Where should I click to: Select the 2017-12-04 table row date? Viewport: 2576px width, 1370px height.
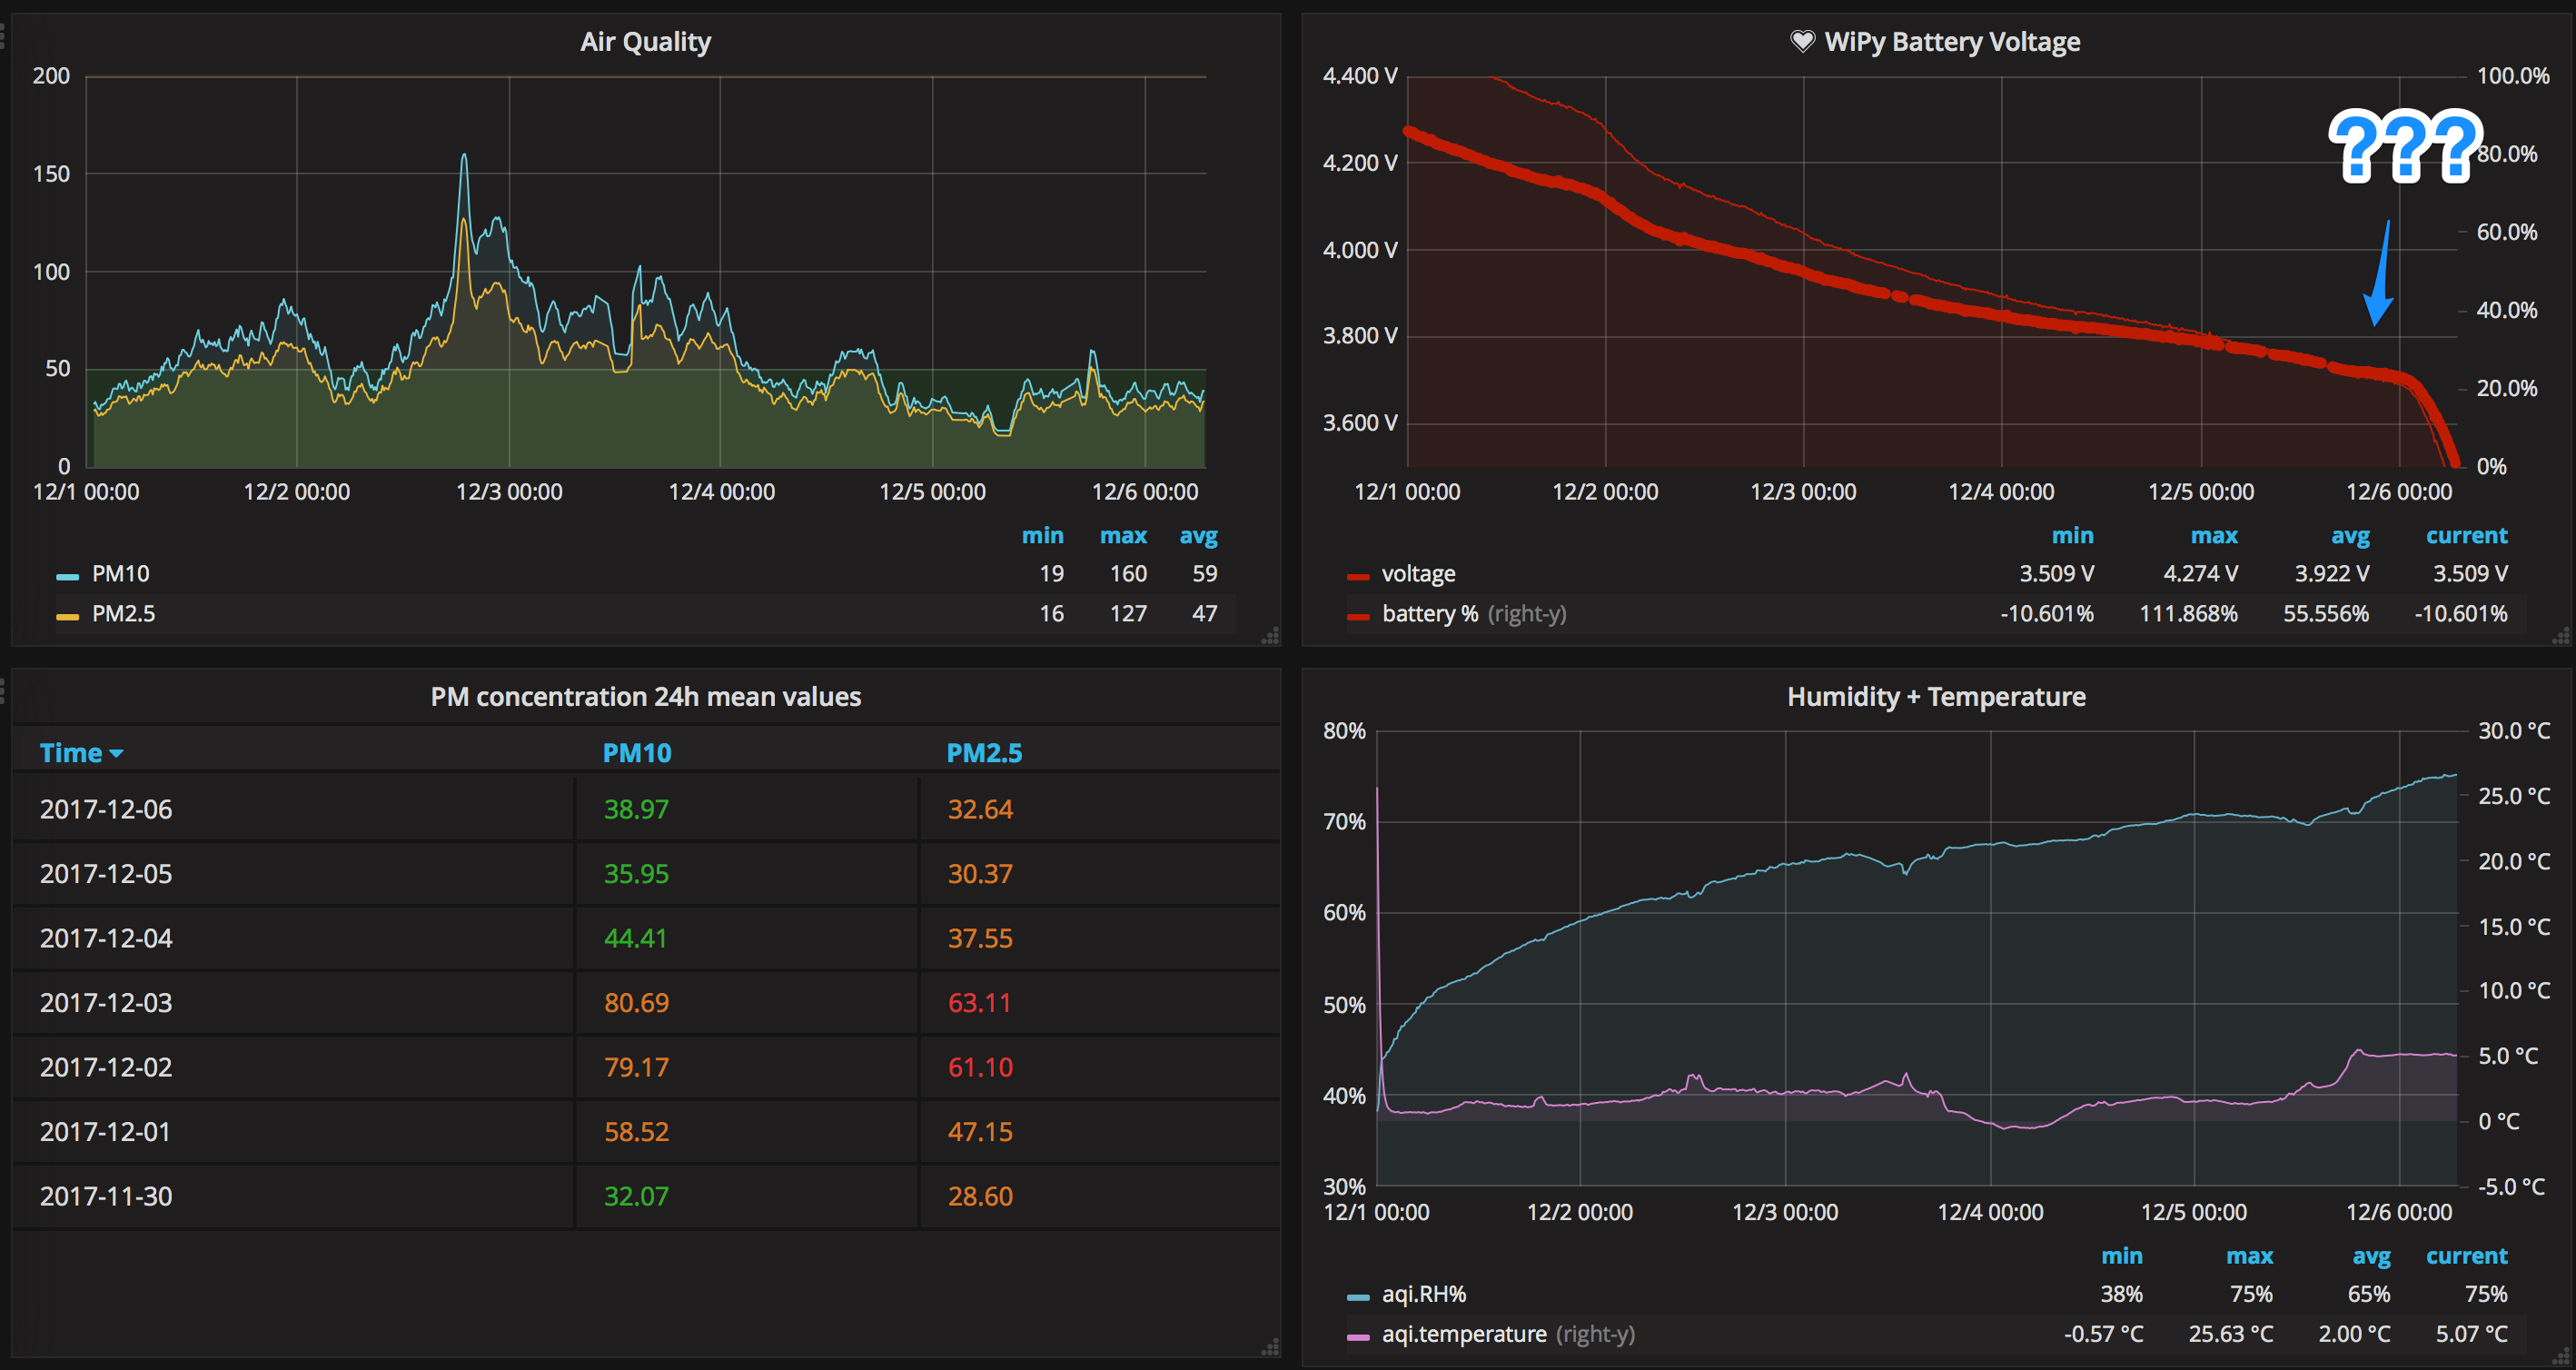106,938
